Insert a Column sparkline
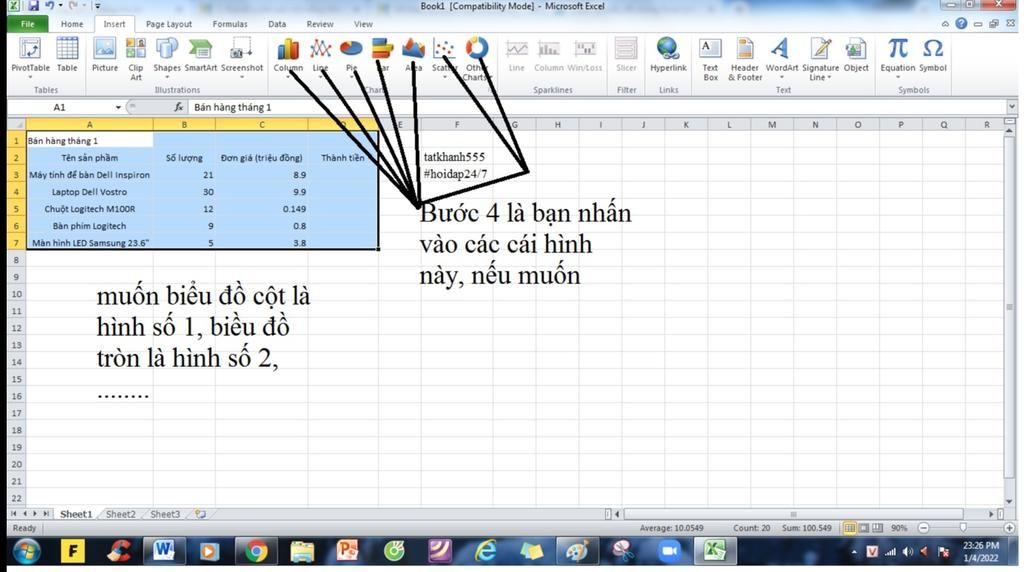 (x=549, y=56)
